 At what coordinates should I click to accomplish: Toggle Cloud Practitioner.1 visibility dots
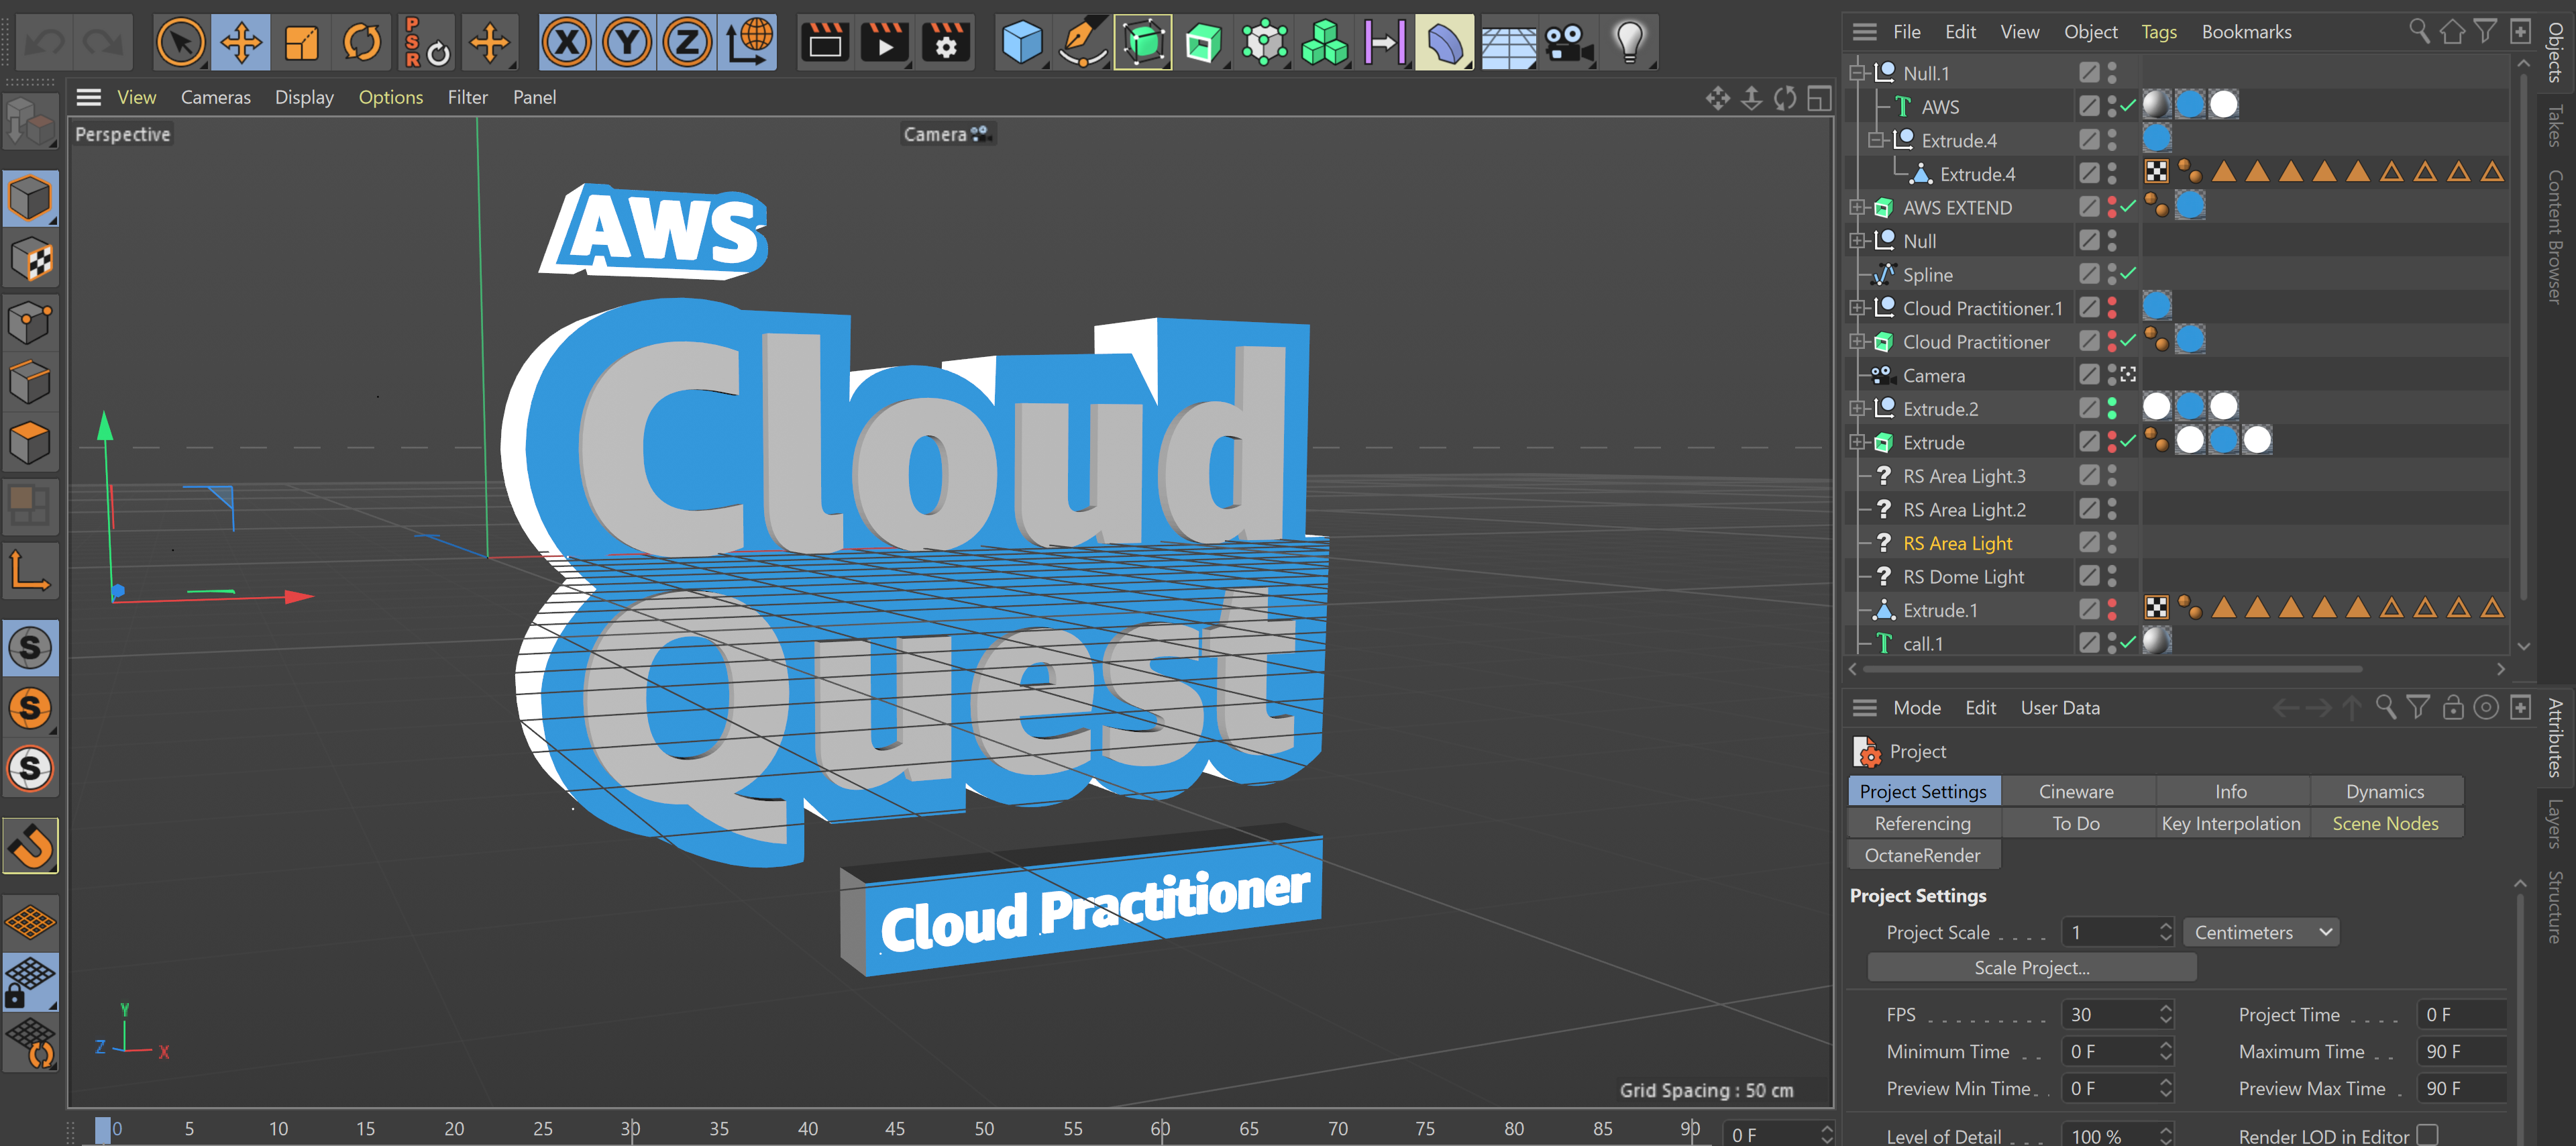pyautogui.click(x=2112, y=308)
